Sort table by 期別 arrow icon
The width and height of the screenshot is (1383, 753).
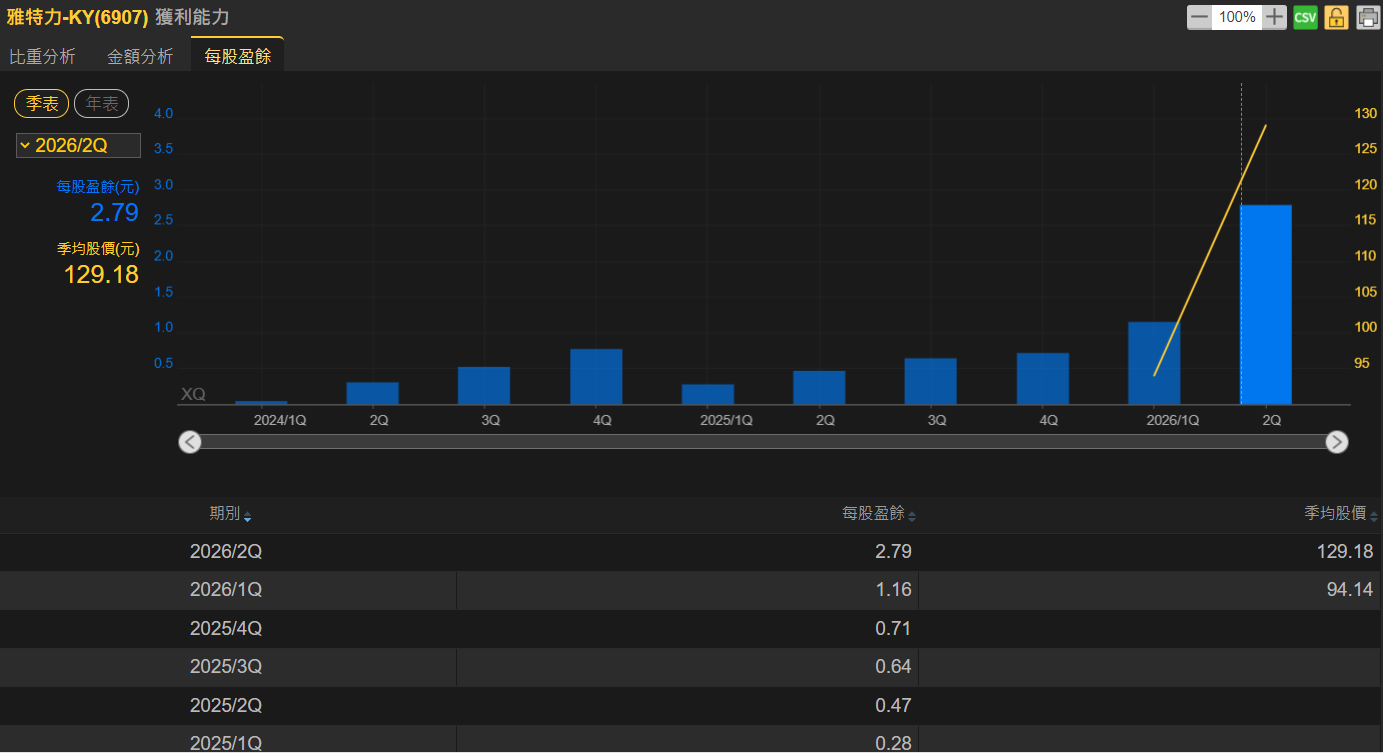click(x=248, y=516)
